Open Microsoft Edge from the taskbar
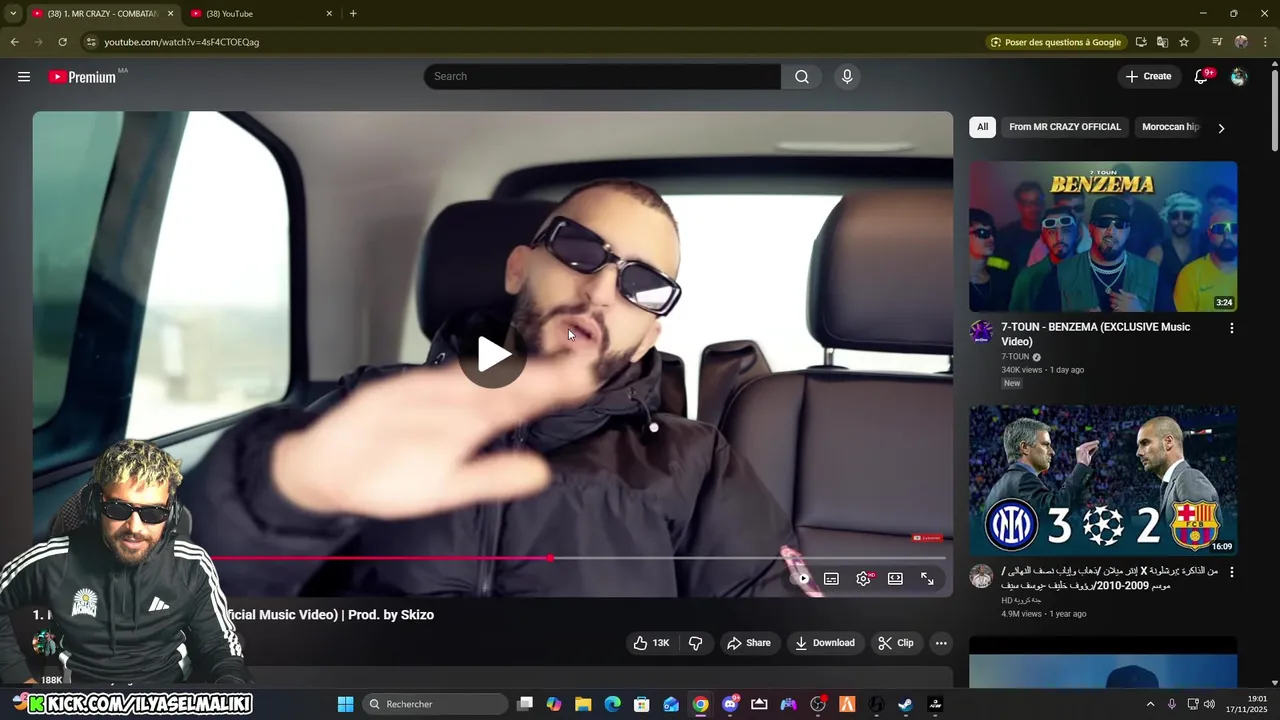This screenshot has height=720, width=1280. (612, 704)
